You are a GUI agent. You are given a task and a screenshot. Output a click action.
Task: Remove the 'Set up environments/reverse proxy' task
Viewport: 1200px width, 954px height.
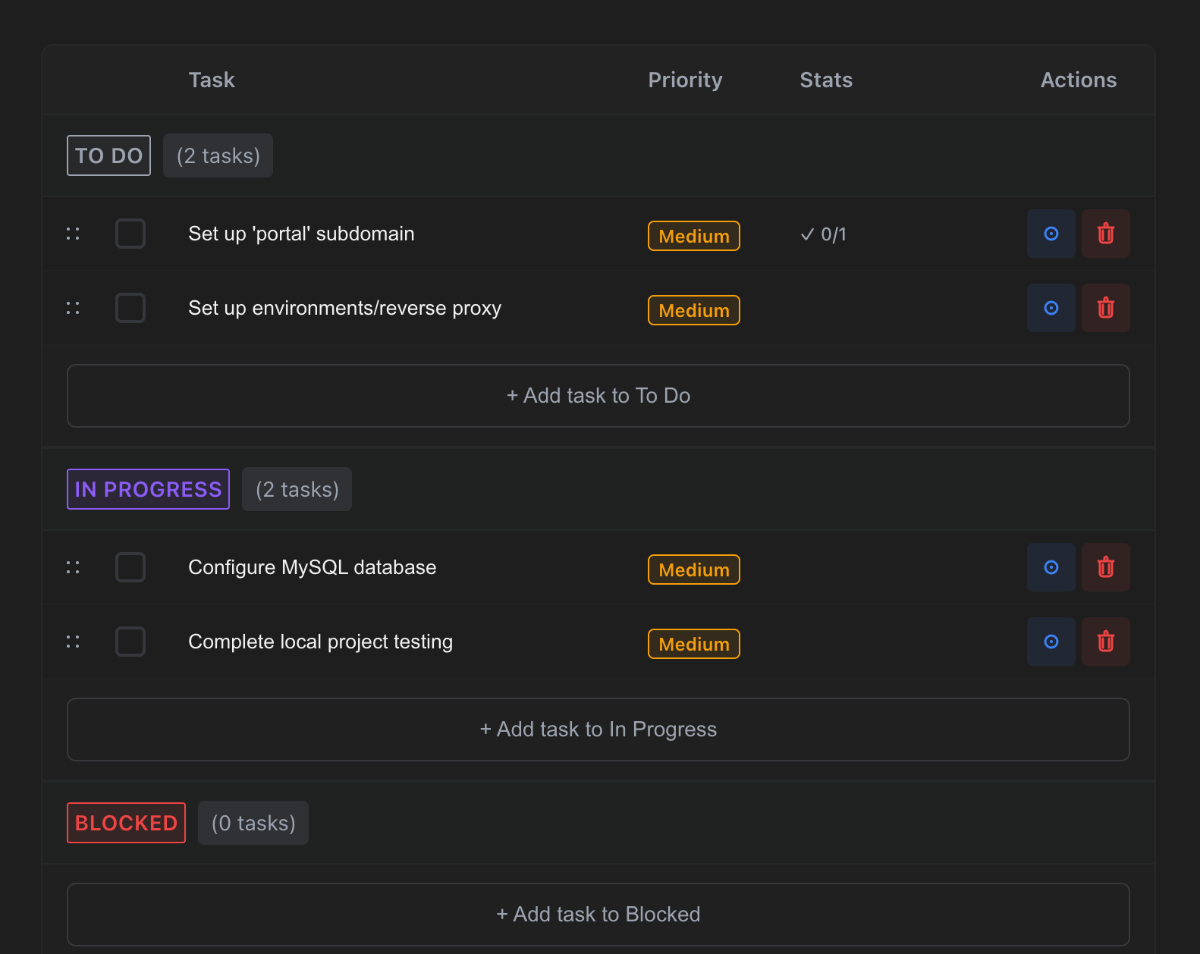[1106, 307]
